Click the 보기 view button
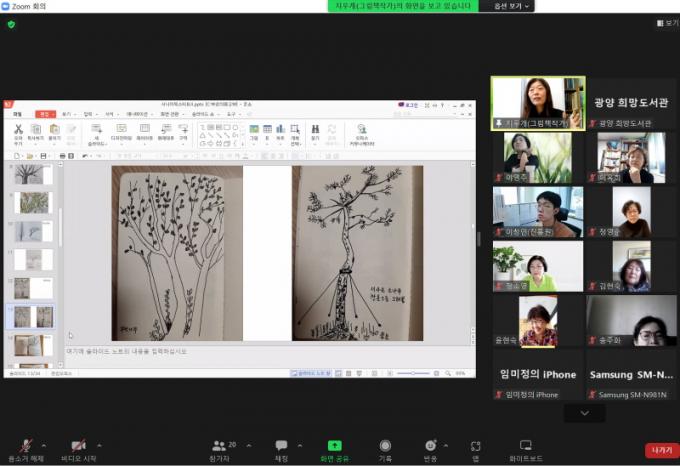This screenshot has width=680, height=466. point(667,23)
